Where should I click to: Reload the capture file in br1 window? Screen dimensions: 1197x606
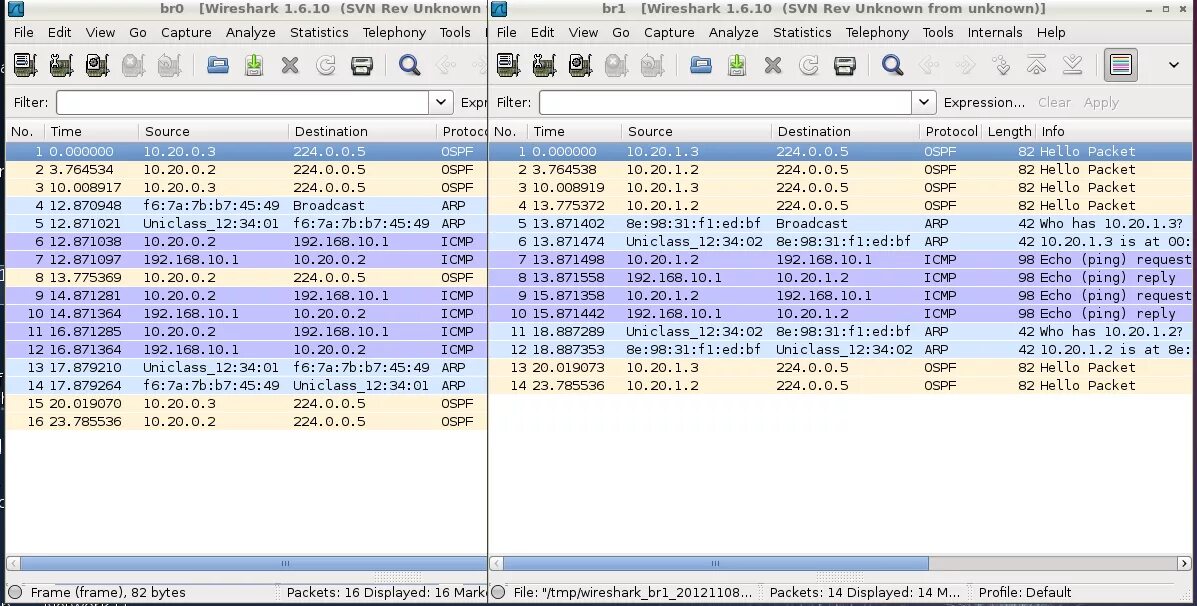(x=808, y=66)
